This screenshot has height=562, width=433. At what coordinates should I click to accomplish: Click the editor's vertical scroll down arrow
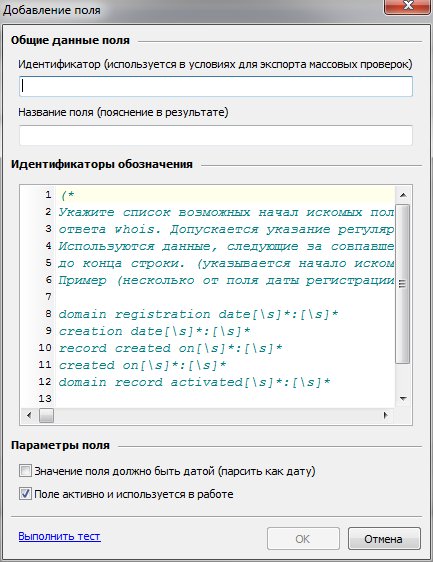coord(403,399)
